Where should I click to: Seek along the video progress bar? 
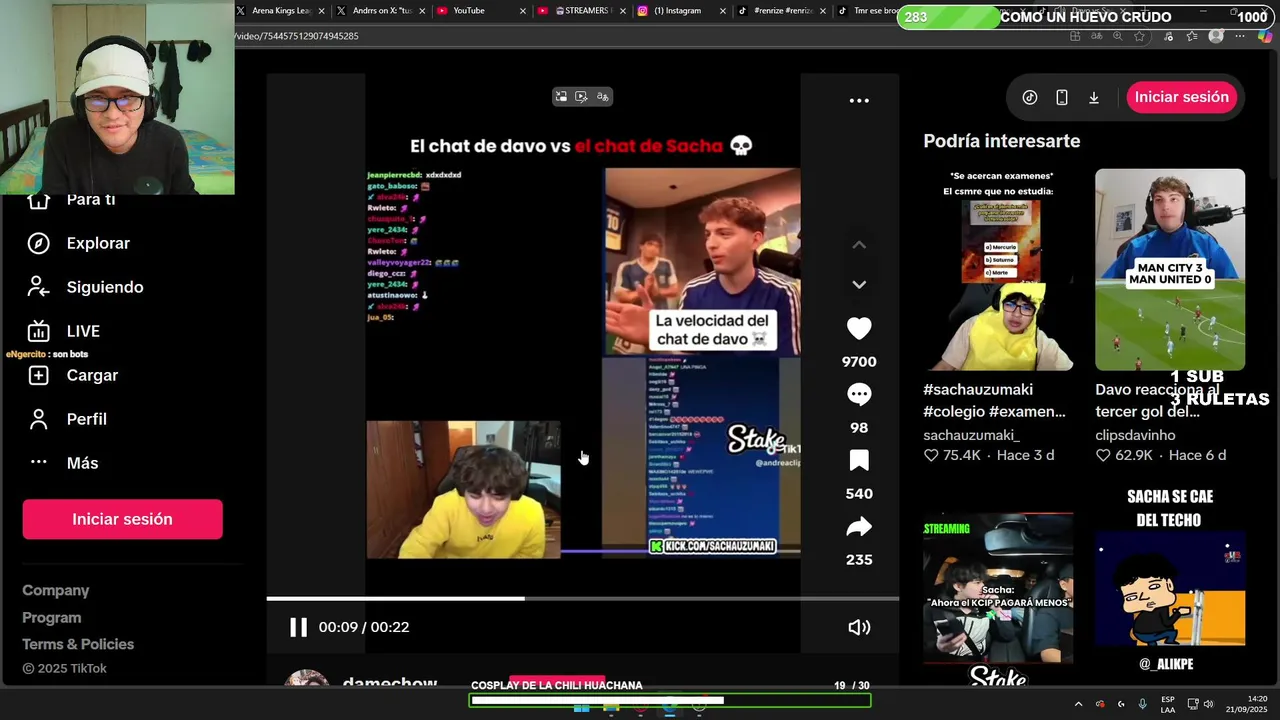click(582, 598)
